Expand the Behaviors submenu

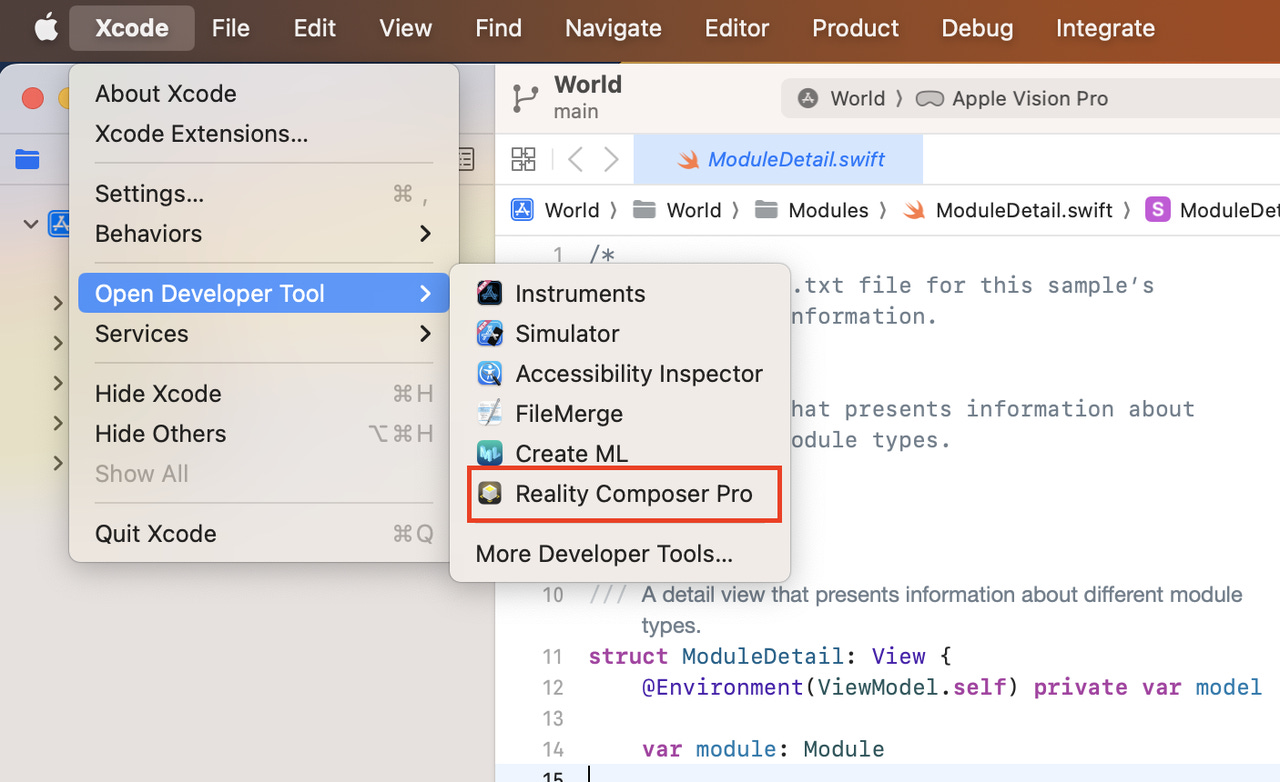[264, 233]
